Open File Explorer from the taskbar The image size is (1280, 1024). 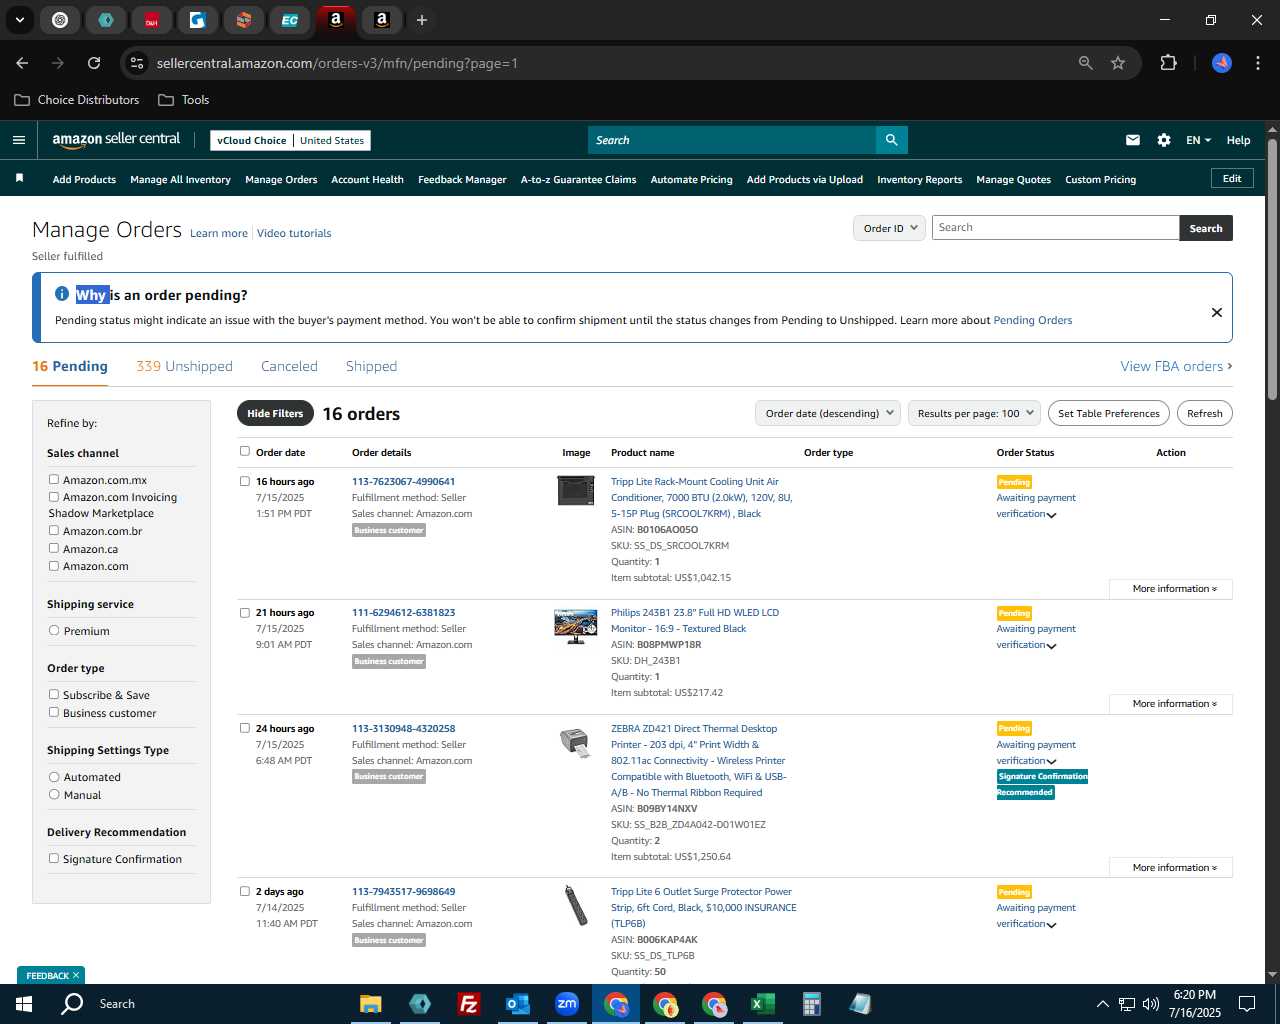[371, 1004]
